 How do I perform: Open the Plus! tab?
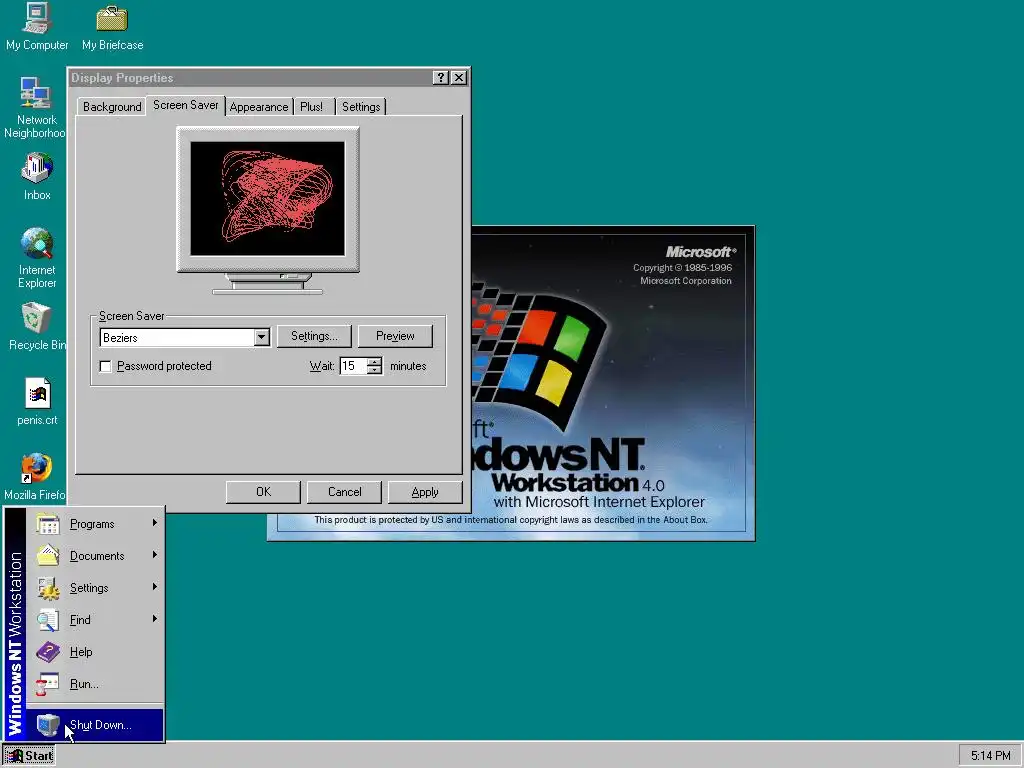coord(312,106)
